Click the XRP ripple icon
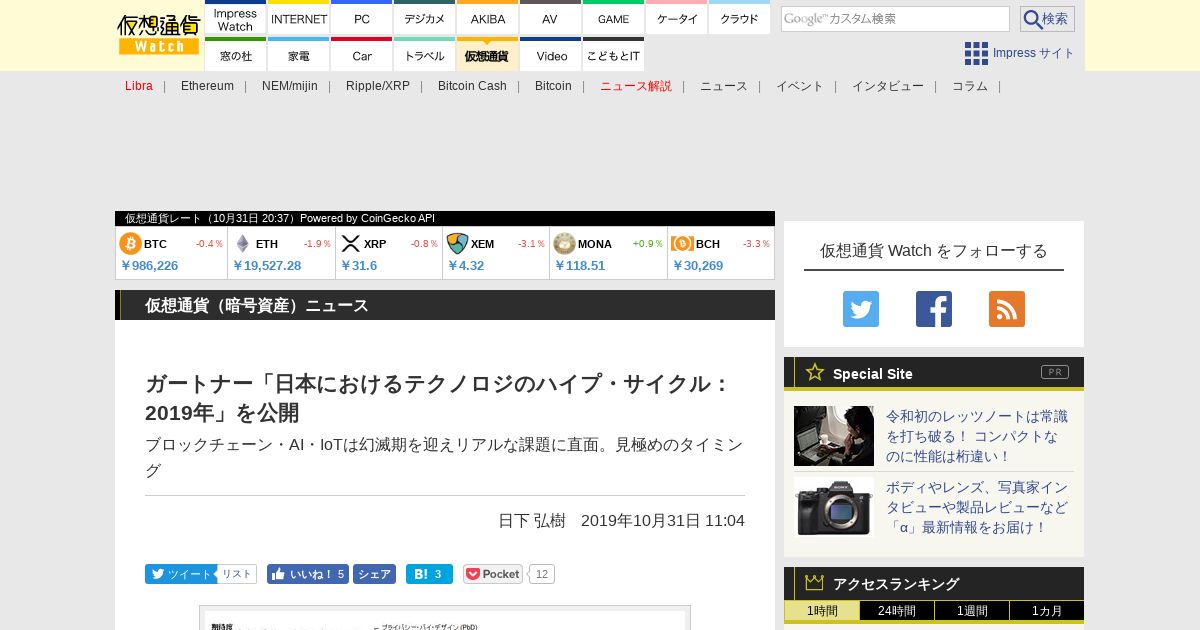This screenshot has width=1200, height=630. click(350, 243)
